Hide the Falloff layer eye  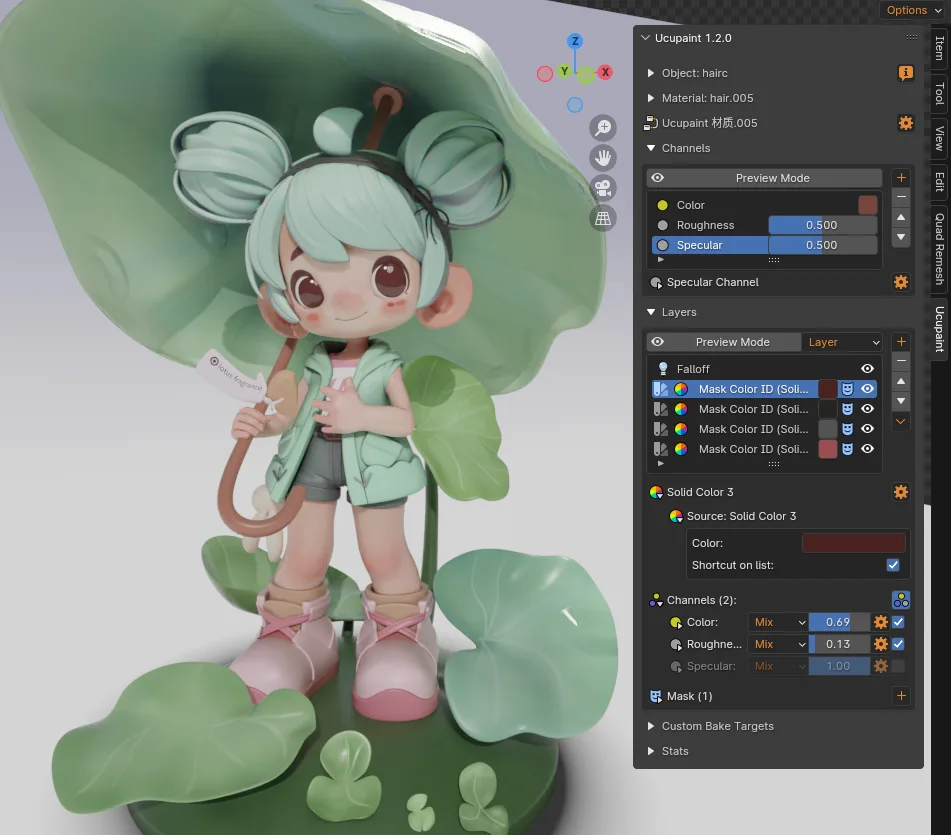pyautogui.click(x=867, y=369)
